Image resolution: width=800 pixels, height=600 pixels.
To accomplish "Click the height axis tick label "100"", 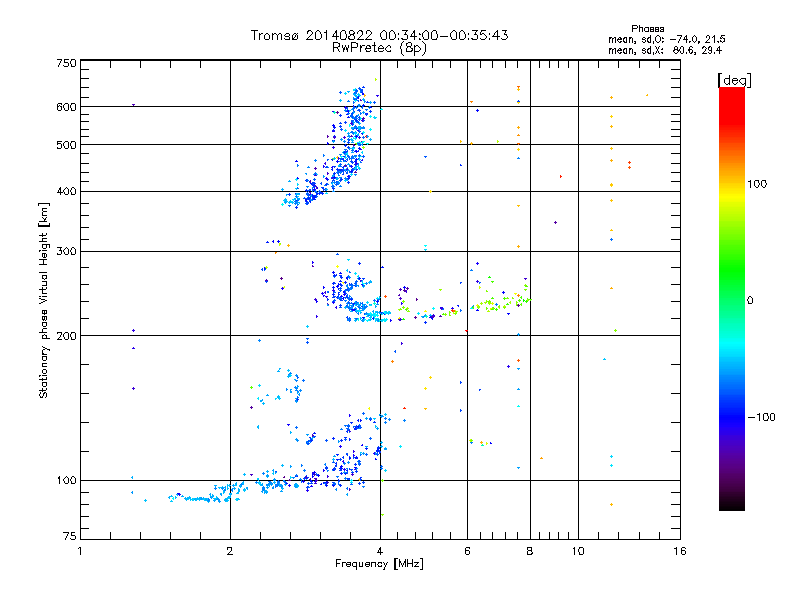I will [66, 481].
